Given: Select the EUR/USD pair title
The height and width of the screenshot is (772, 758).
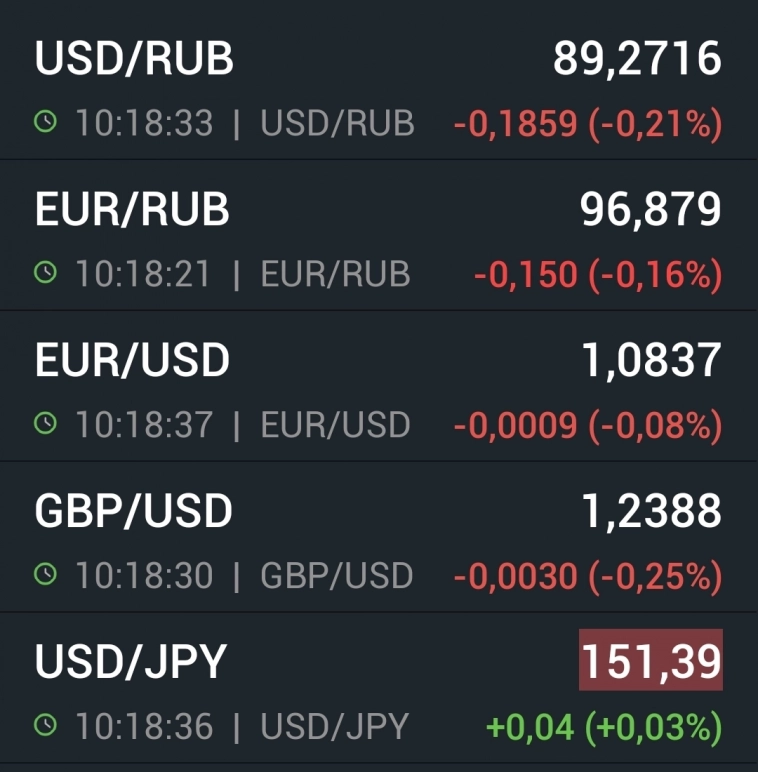Looking at the screenshot, I should pos(132,361).
